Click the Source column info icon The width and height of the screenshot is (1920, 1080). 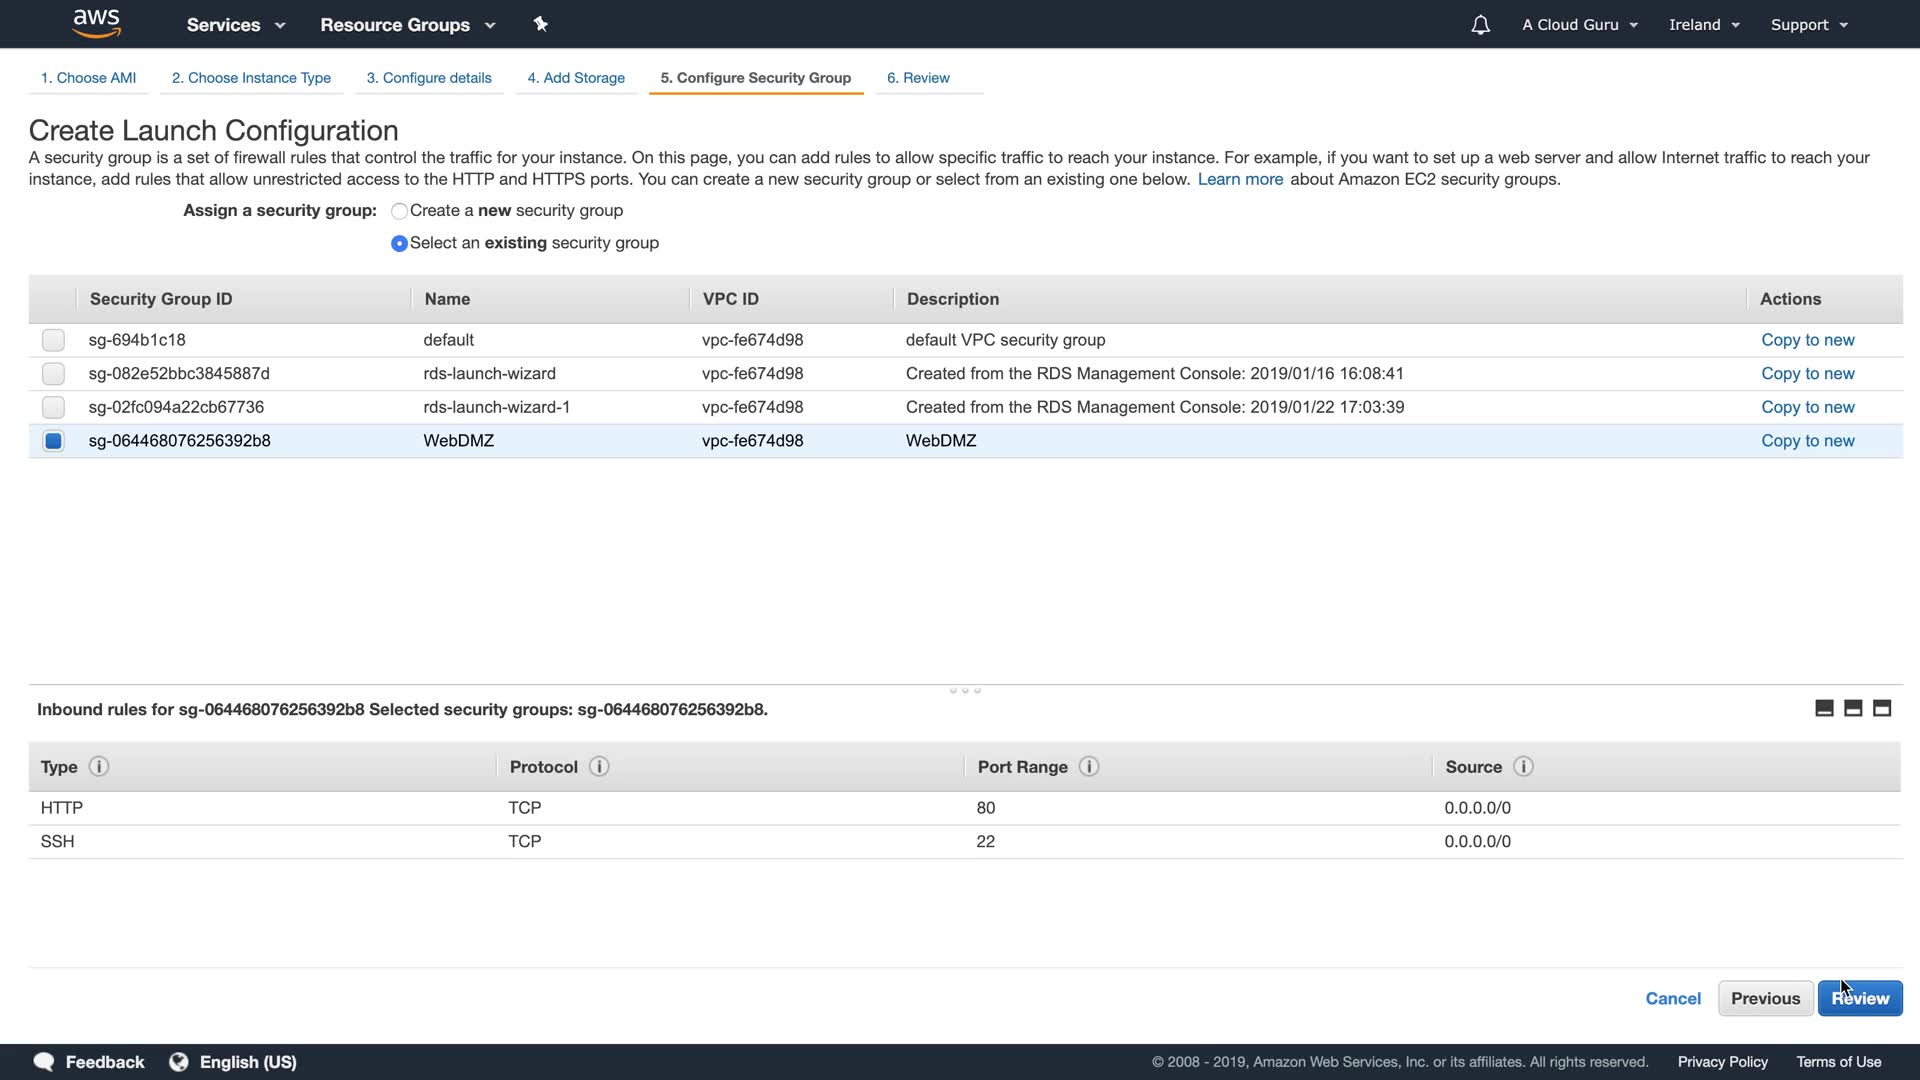coord(1523,767)
